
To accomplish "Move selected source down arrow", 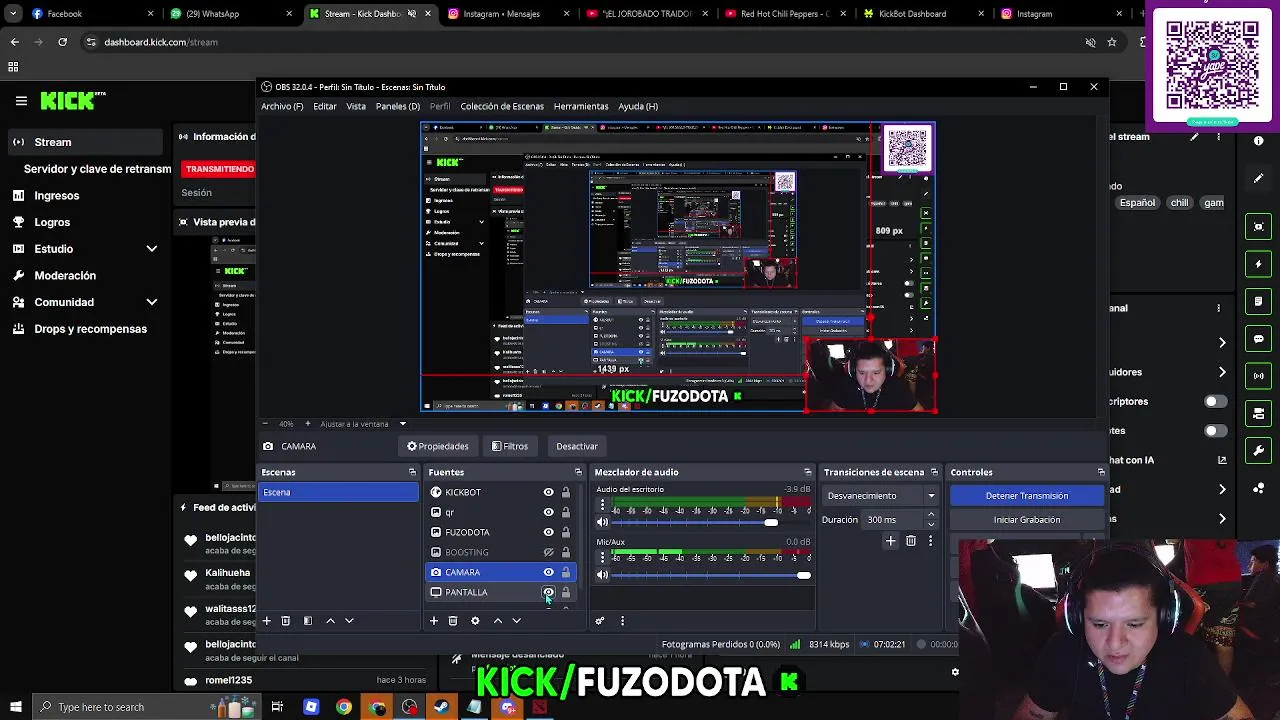I will [x=516, y=621].
